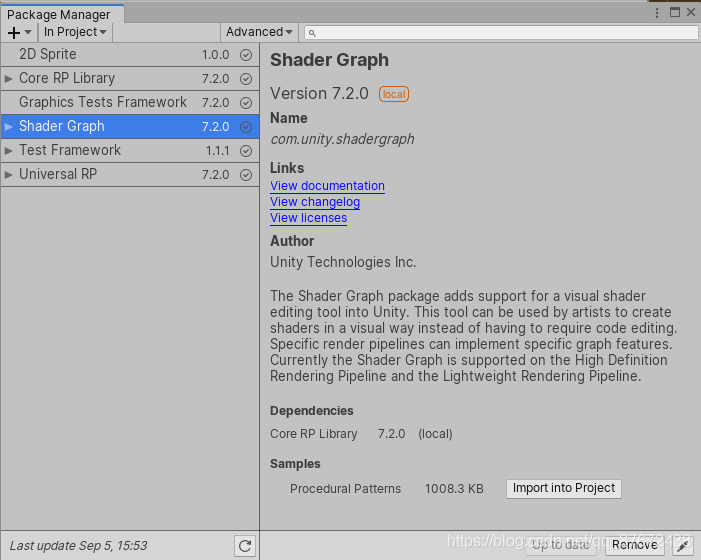Expand the Shader Graph package arrow
The width and height of the screenshot is (701, 560).
tap(8, 126)
